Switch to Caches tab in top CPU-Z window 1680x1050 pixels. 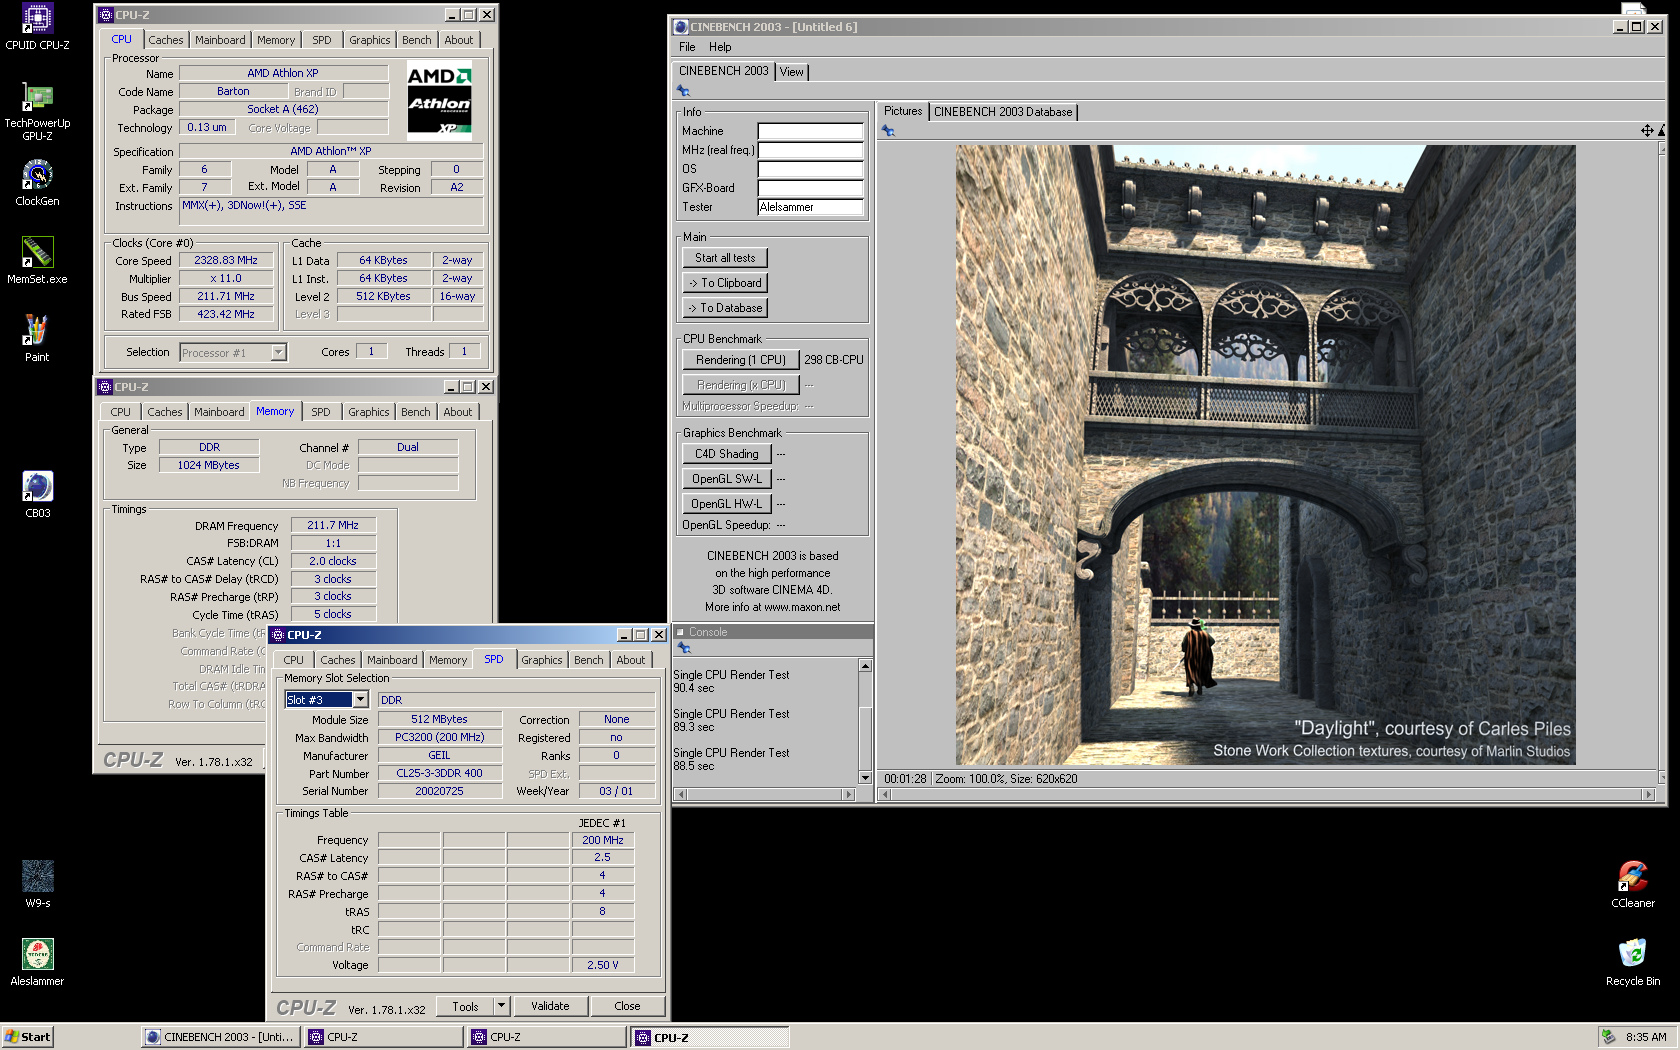pyautogui.click(x=166, y=40)
